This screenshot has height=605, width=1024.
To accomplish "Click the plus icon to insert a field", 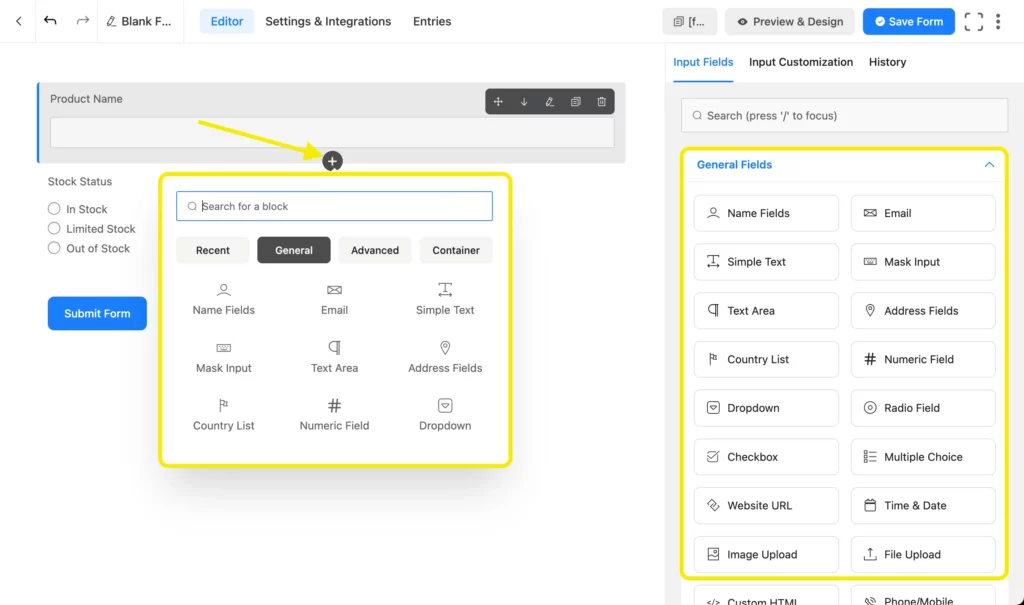I will coord(333,161).
